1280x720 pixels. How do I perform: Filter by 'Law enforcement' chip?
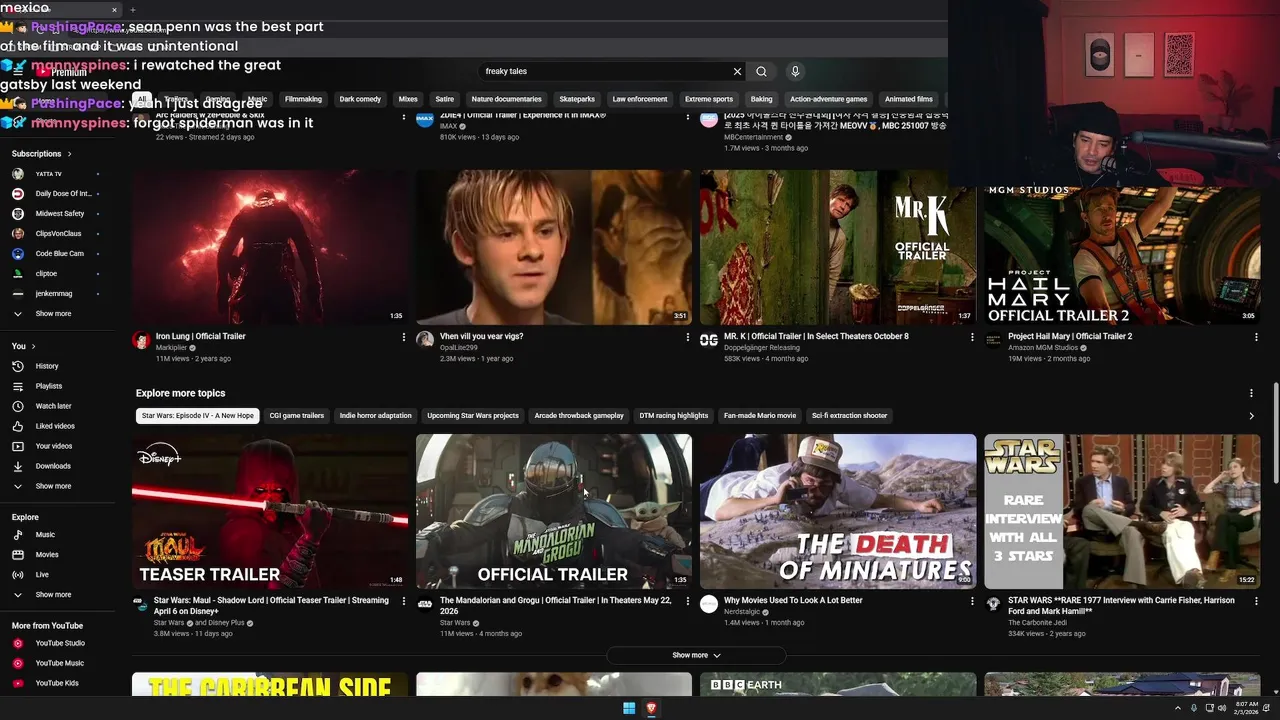click(x=640, y=99)
